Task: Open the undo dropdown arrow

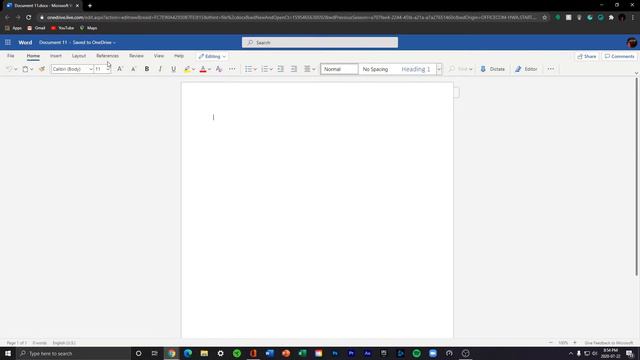Action: pos(16,69)
